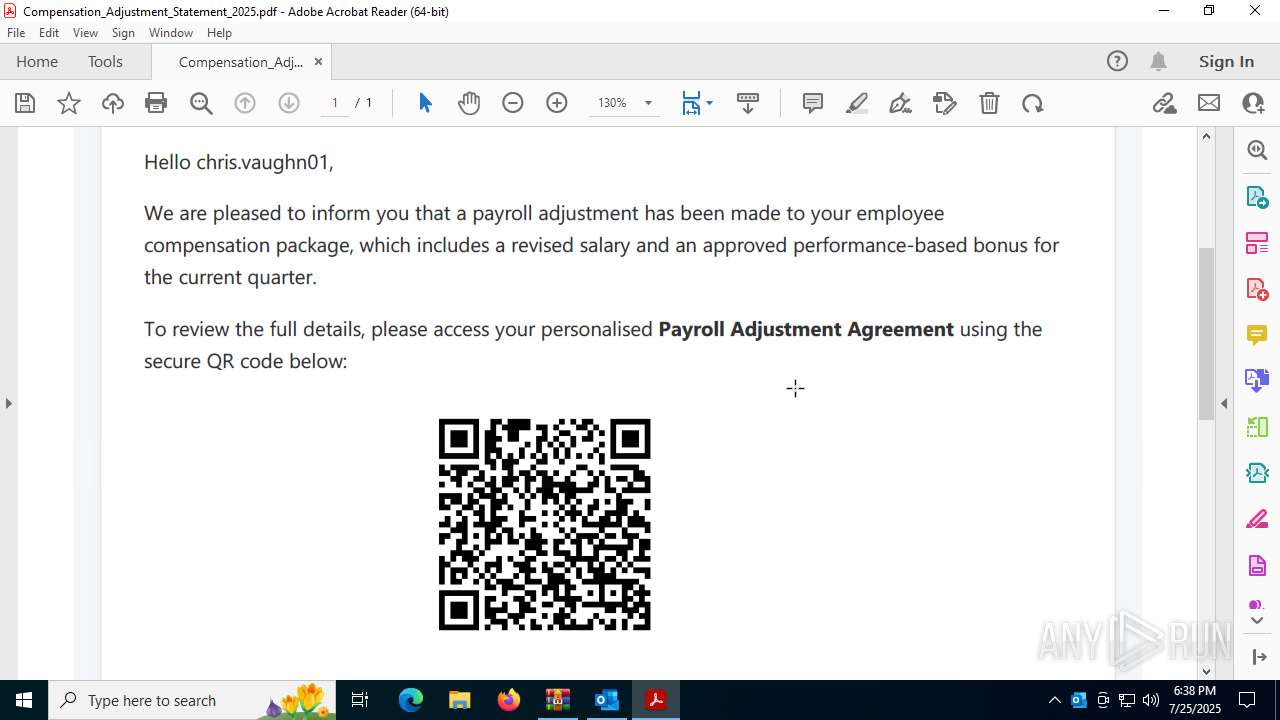Open the search zoom tool in right pane
Screen dimensions: 1280x720
(1257, 150)
